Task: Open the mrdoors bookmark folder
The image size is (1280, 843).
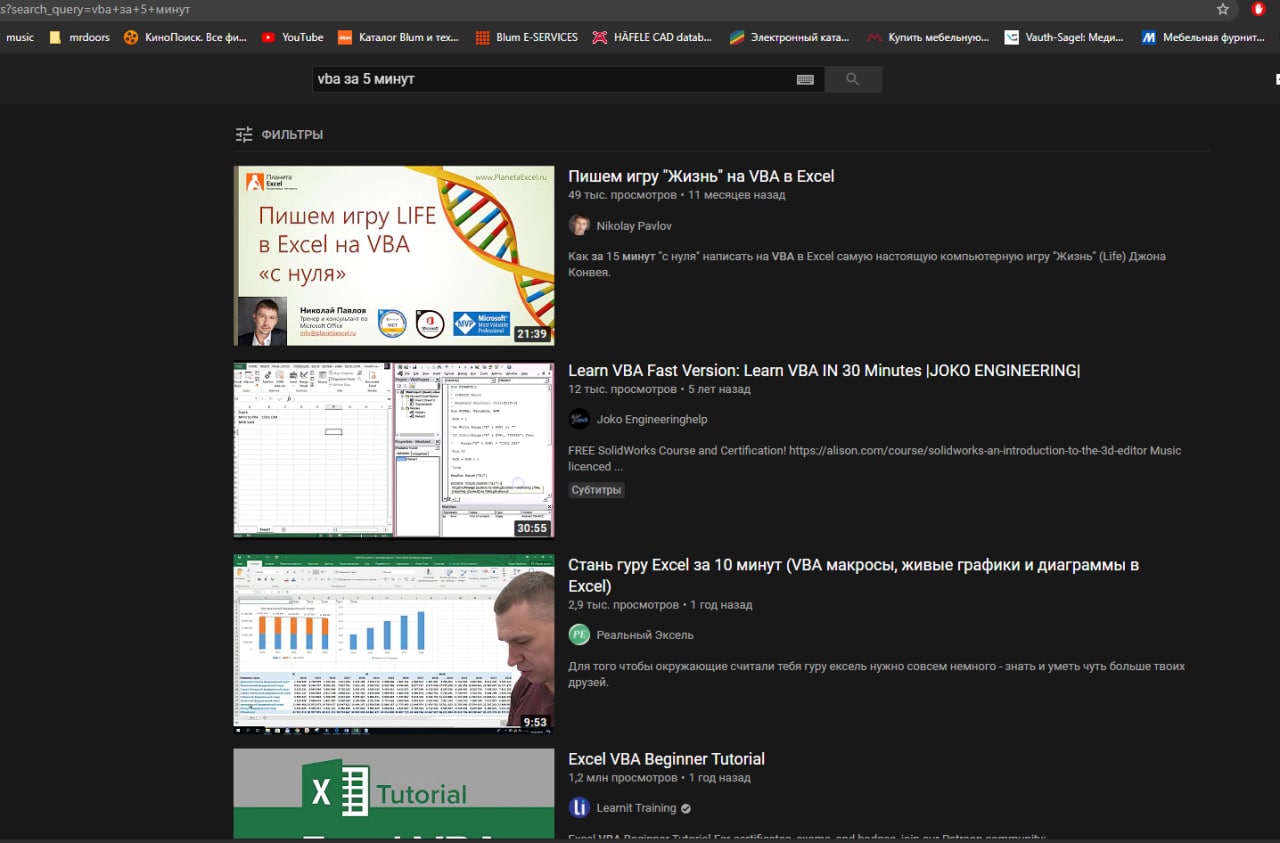Action: tap(79, 37)
